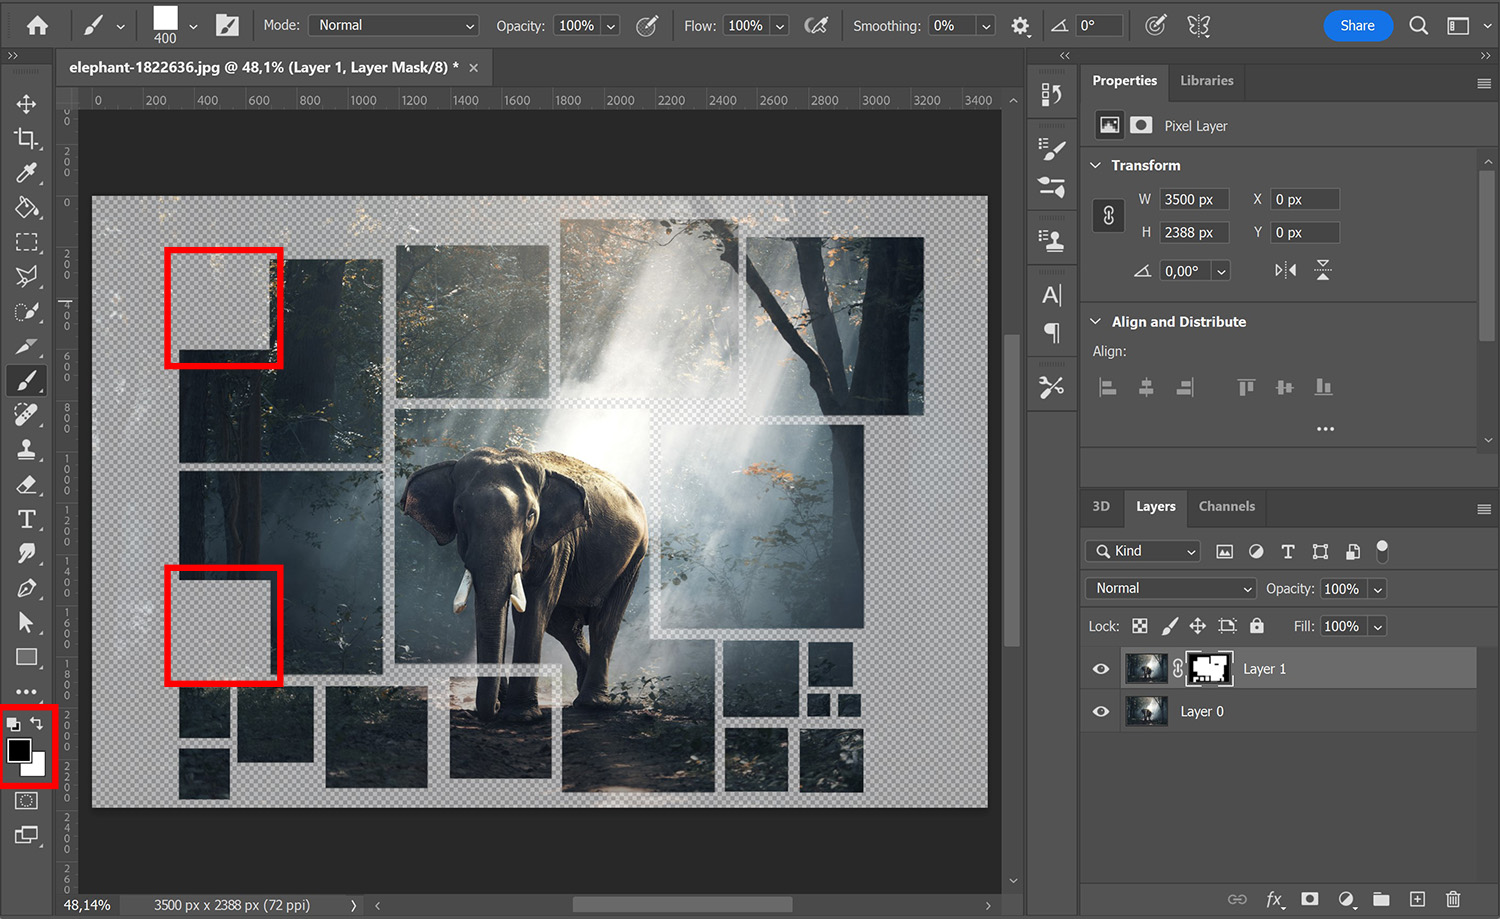1500x919 pixels.
Task: Click the Layer 1 mask thumbnail
Action: pyautogui.click(x=1210, y=668)
